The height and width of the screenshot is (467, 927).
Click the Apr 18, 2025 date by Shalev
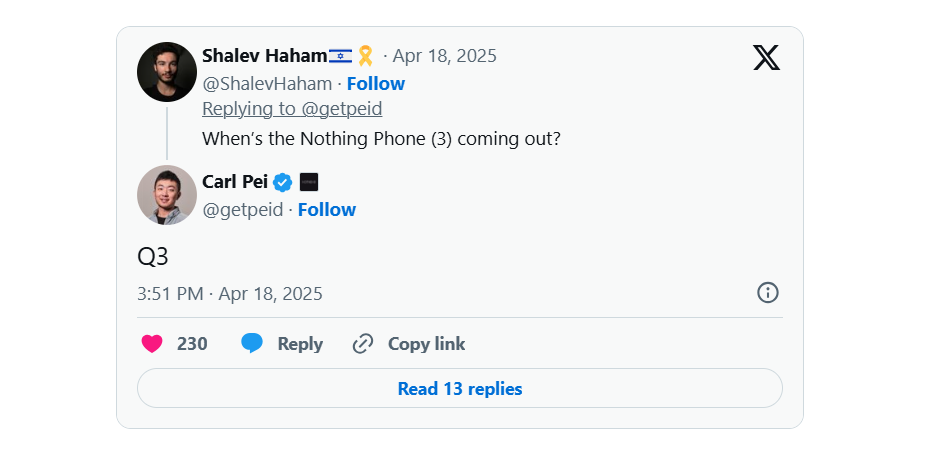click(445, 56)
